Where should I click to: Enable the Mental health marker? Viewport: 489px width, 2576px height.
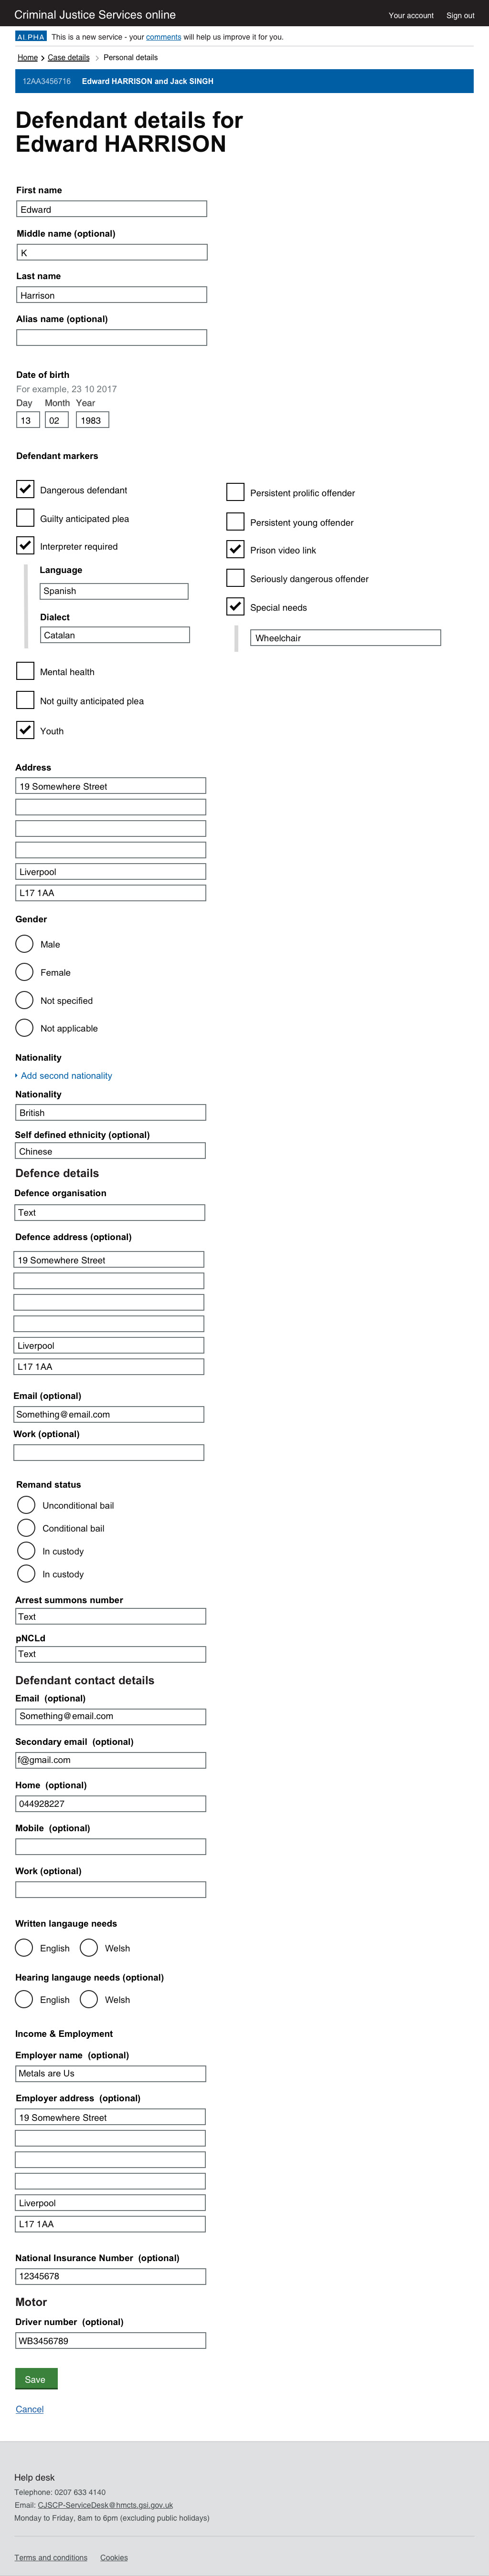25,671
